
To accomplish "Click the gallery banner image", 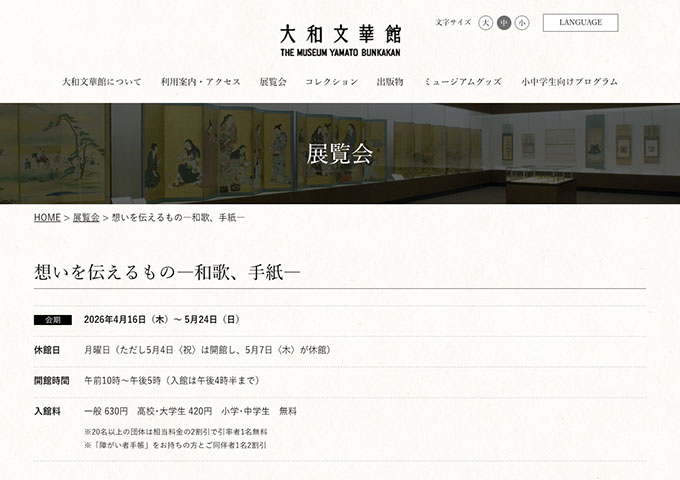I will [340, 153].
